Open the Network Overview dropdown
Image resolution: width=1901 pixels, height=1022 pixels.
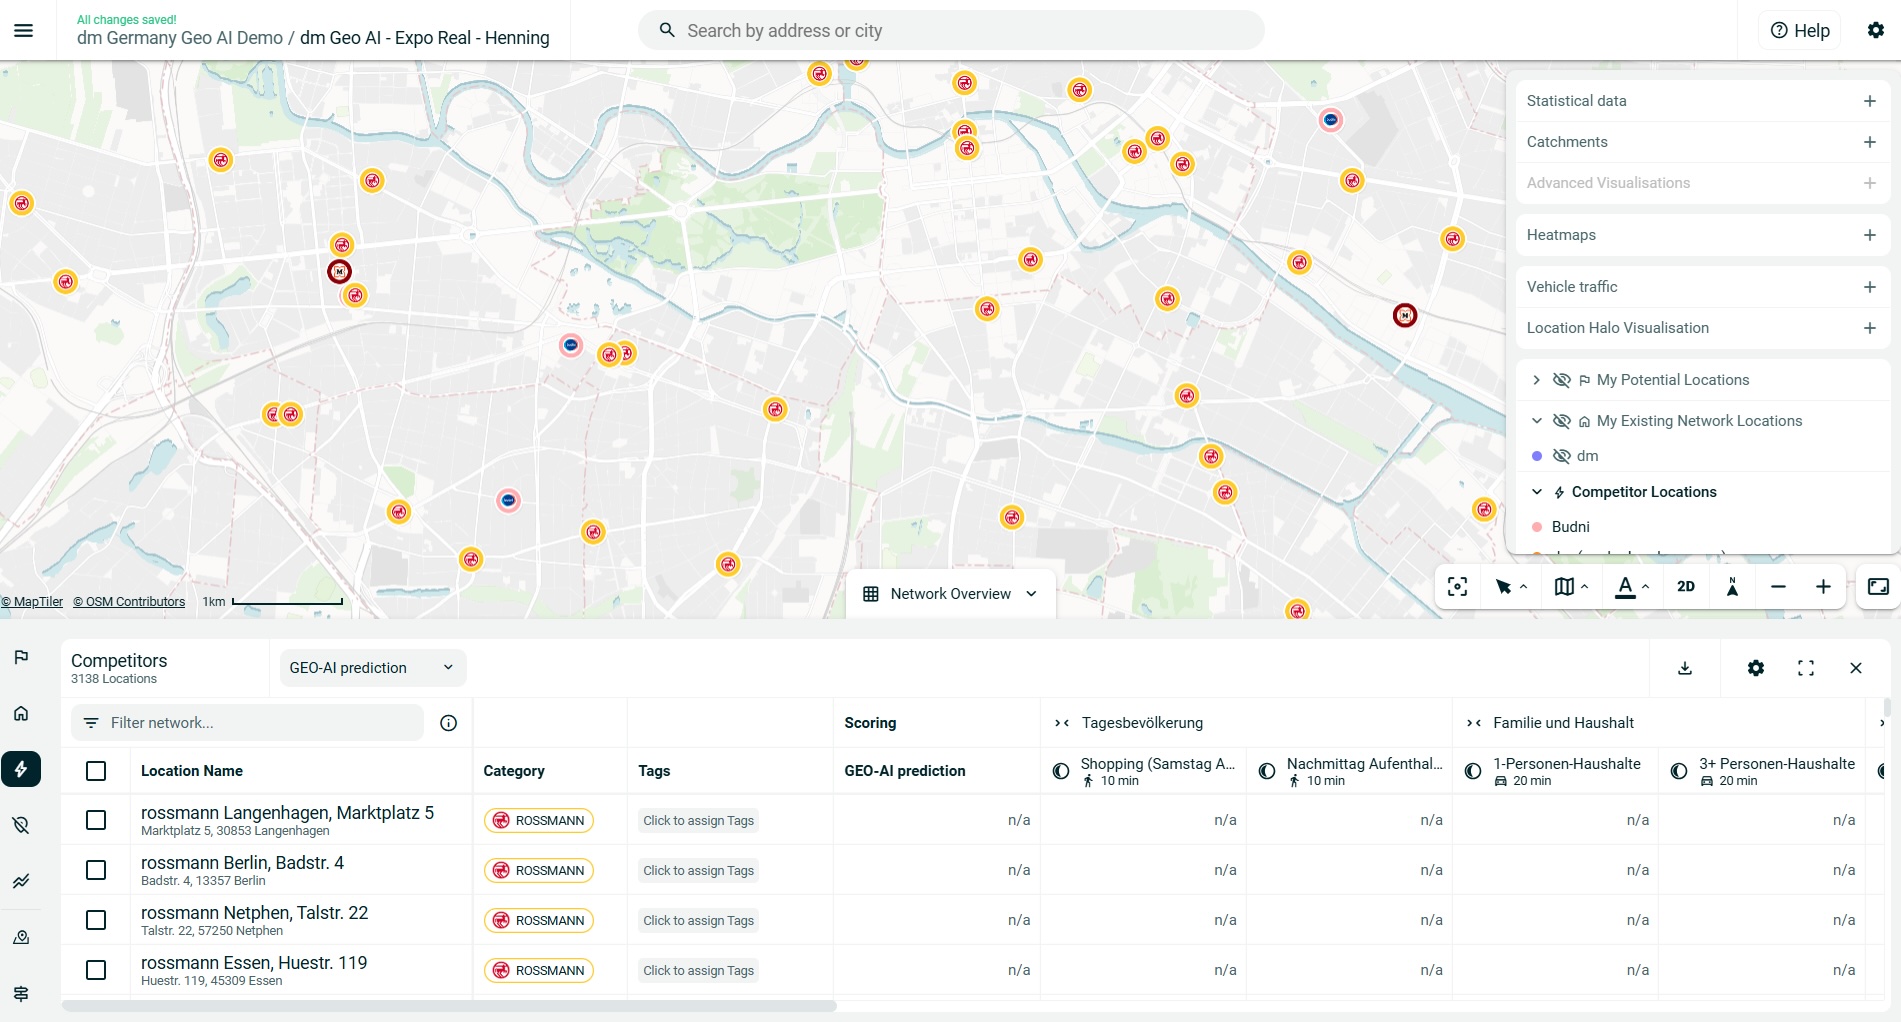tap(951, 594)
